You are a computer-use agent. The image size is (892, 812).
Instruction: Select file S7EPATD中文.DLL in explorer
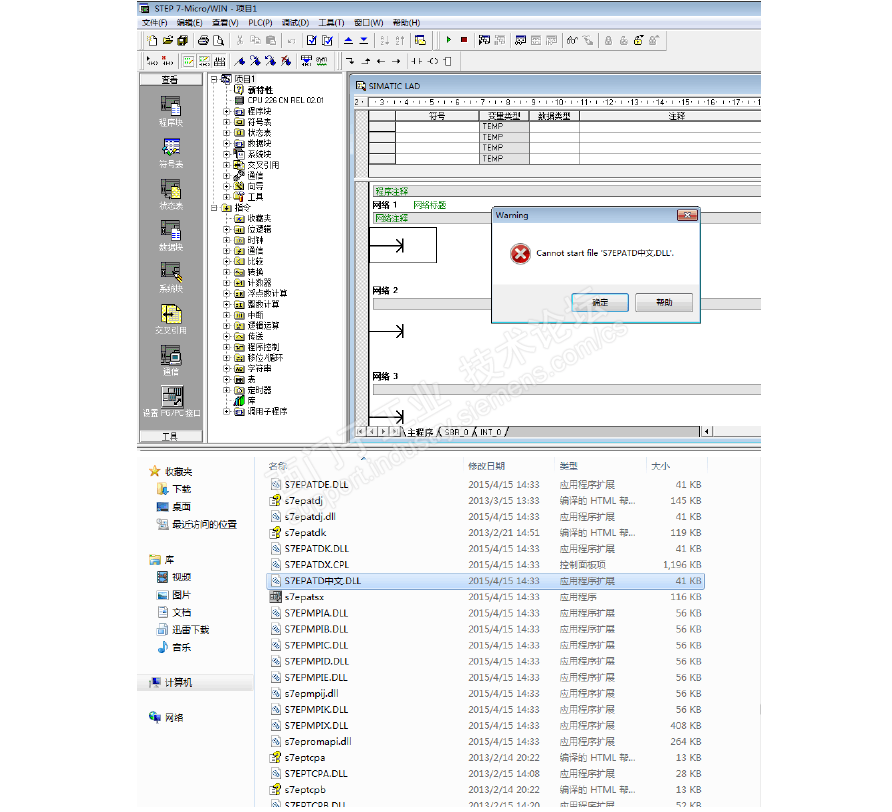(x=485, y=581)
